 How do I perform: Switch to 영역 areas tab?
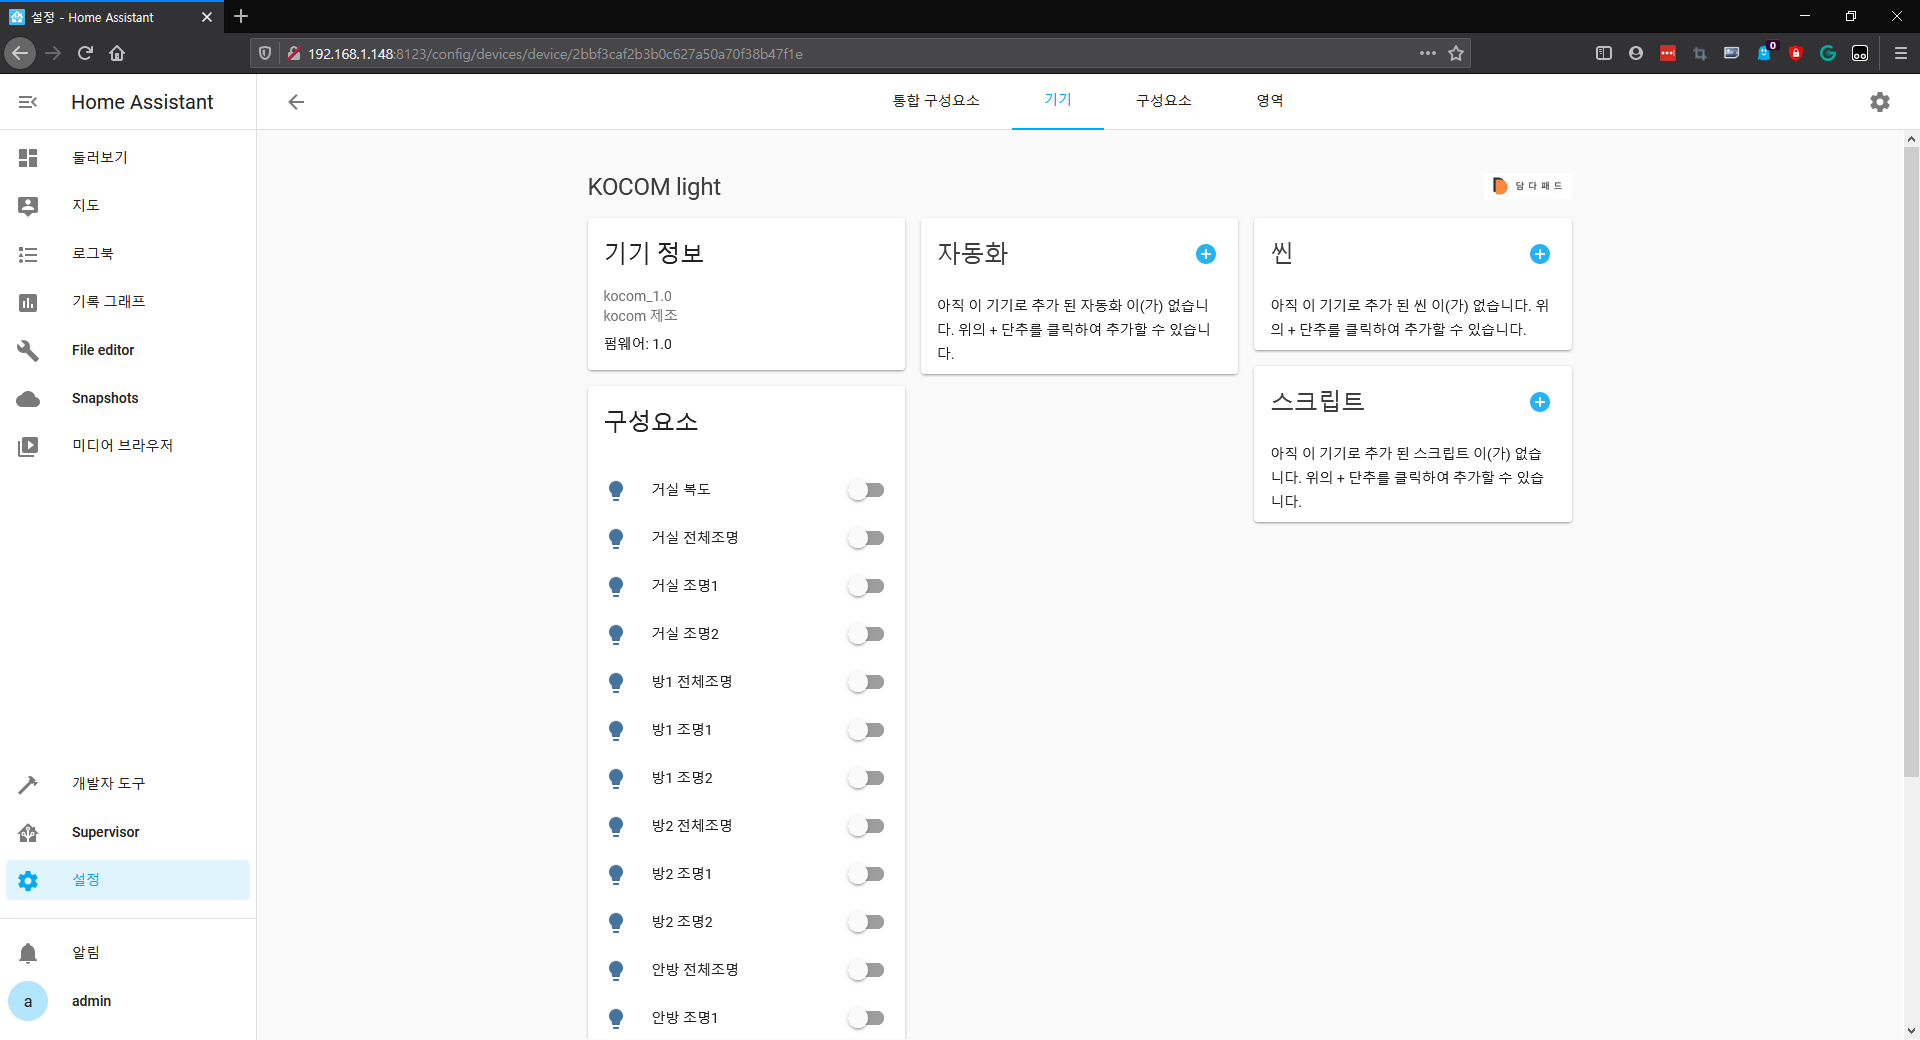click(x=1270, y=101)
